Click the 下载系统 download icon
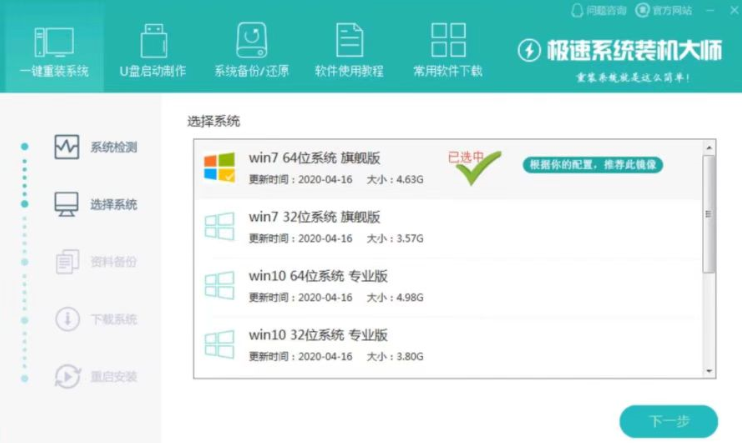Viewport: 742px width, 443px height. point(67,319)
